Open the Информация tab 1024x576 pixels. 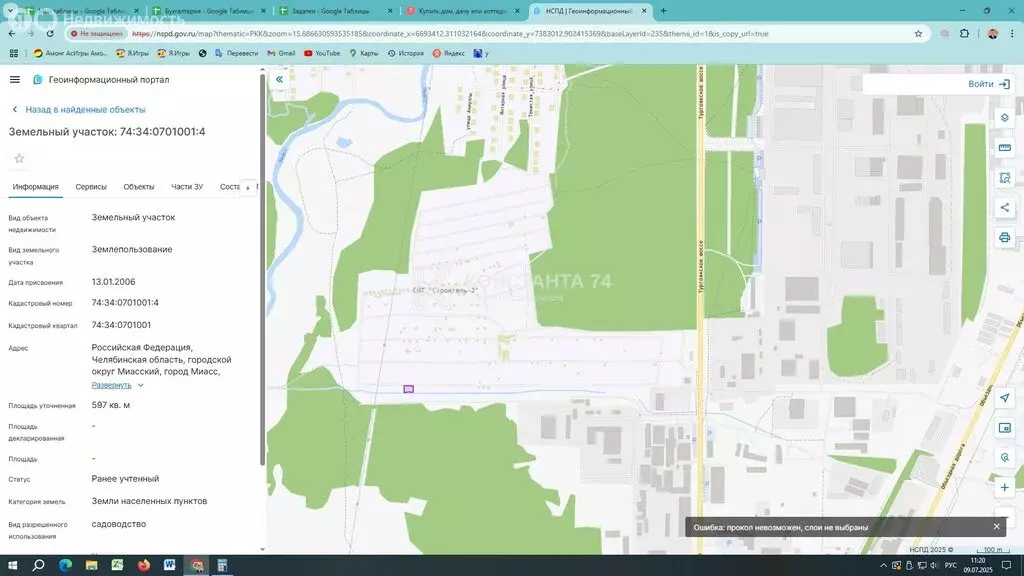[x=35, y=187]
